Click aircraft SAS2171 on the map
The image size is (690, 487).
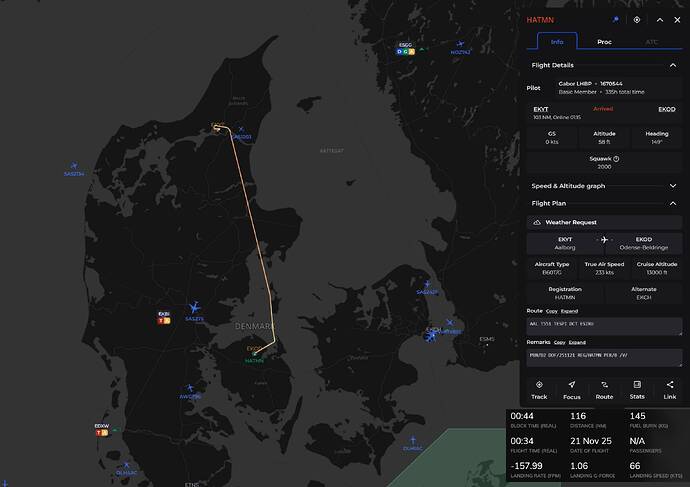(194, 307)
